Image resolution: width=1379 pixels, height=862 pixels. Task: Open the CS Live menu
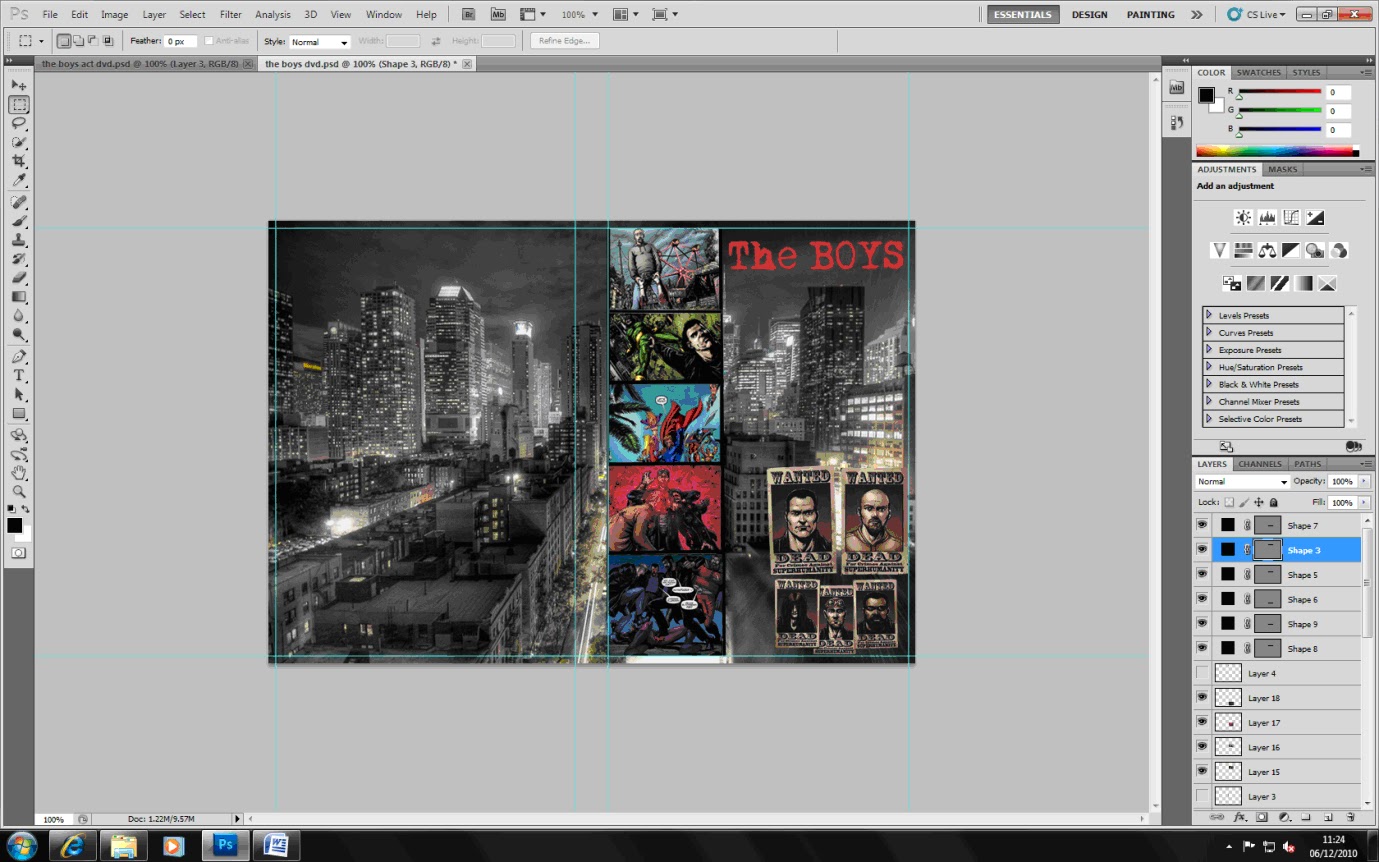pyautogui.click(x=1258, y=15)
